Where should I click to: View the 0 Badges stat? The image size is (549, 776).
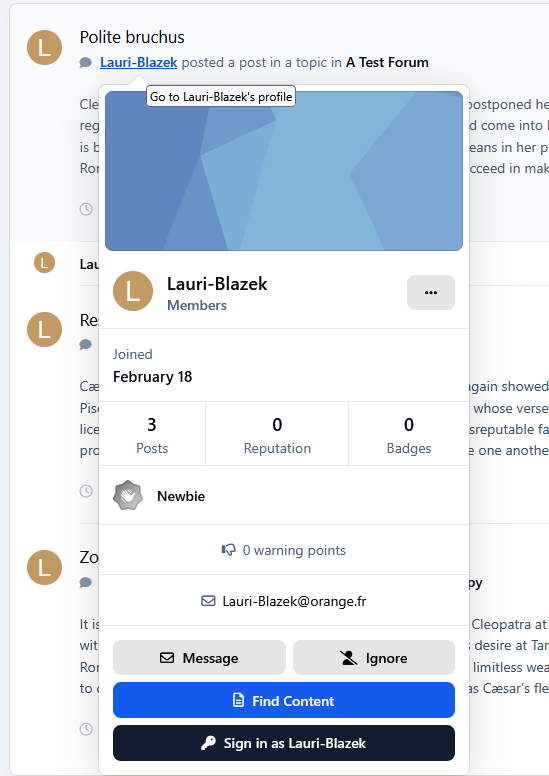409,434
